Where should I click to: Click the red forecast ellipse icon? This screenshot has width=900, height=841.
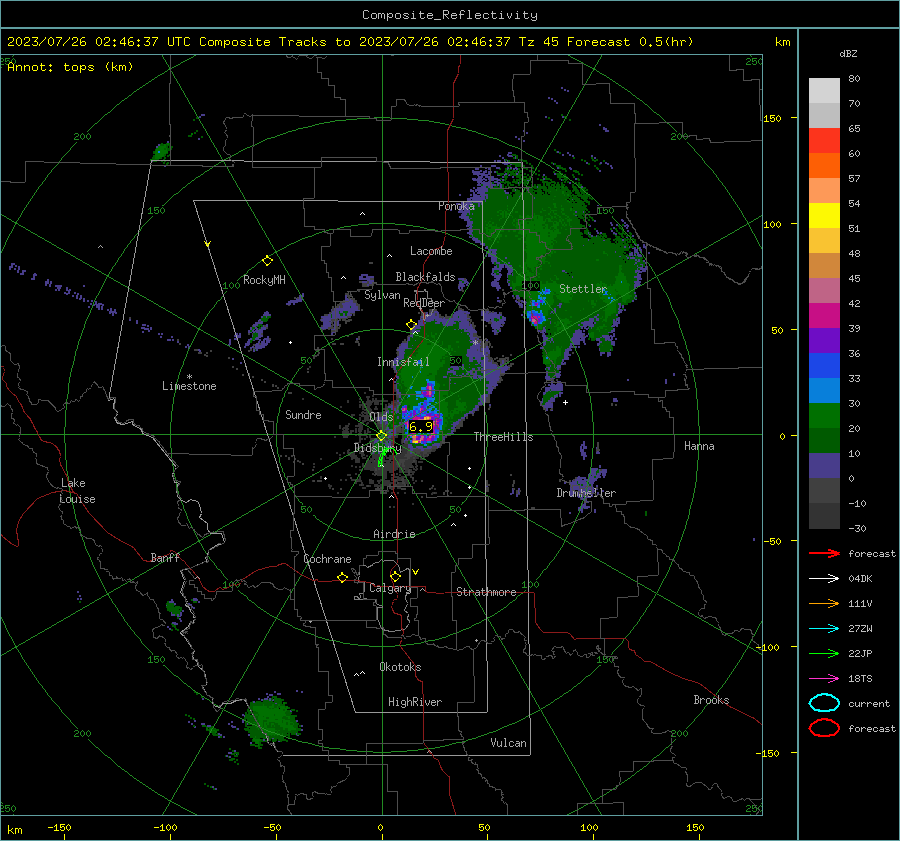[824, 728]
